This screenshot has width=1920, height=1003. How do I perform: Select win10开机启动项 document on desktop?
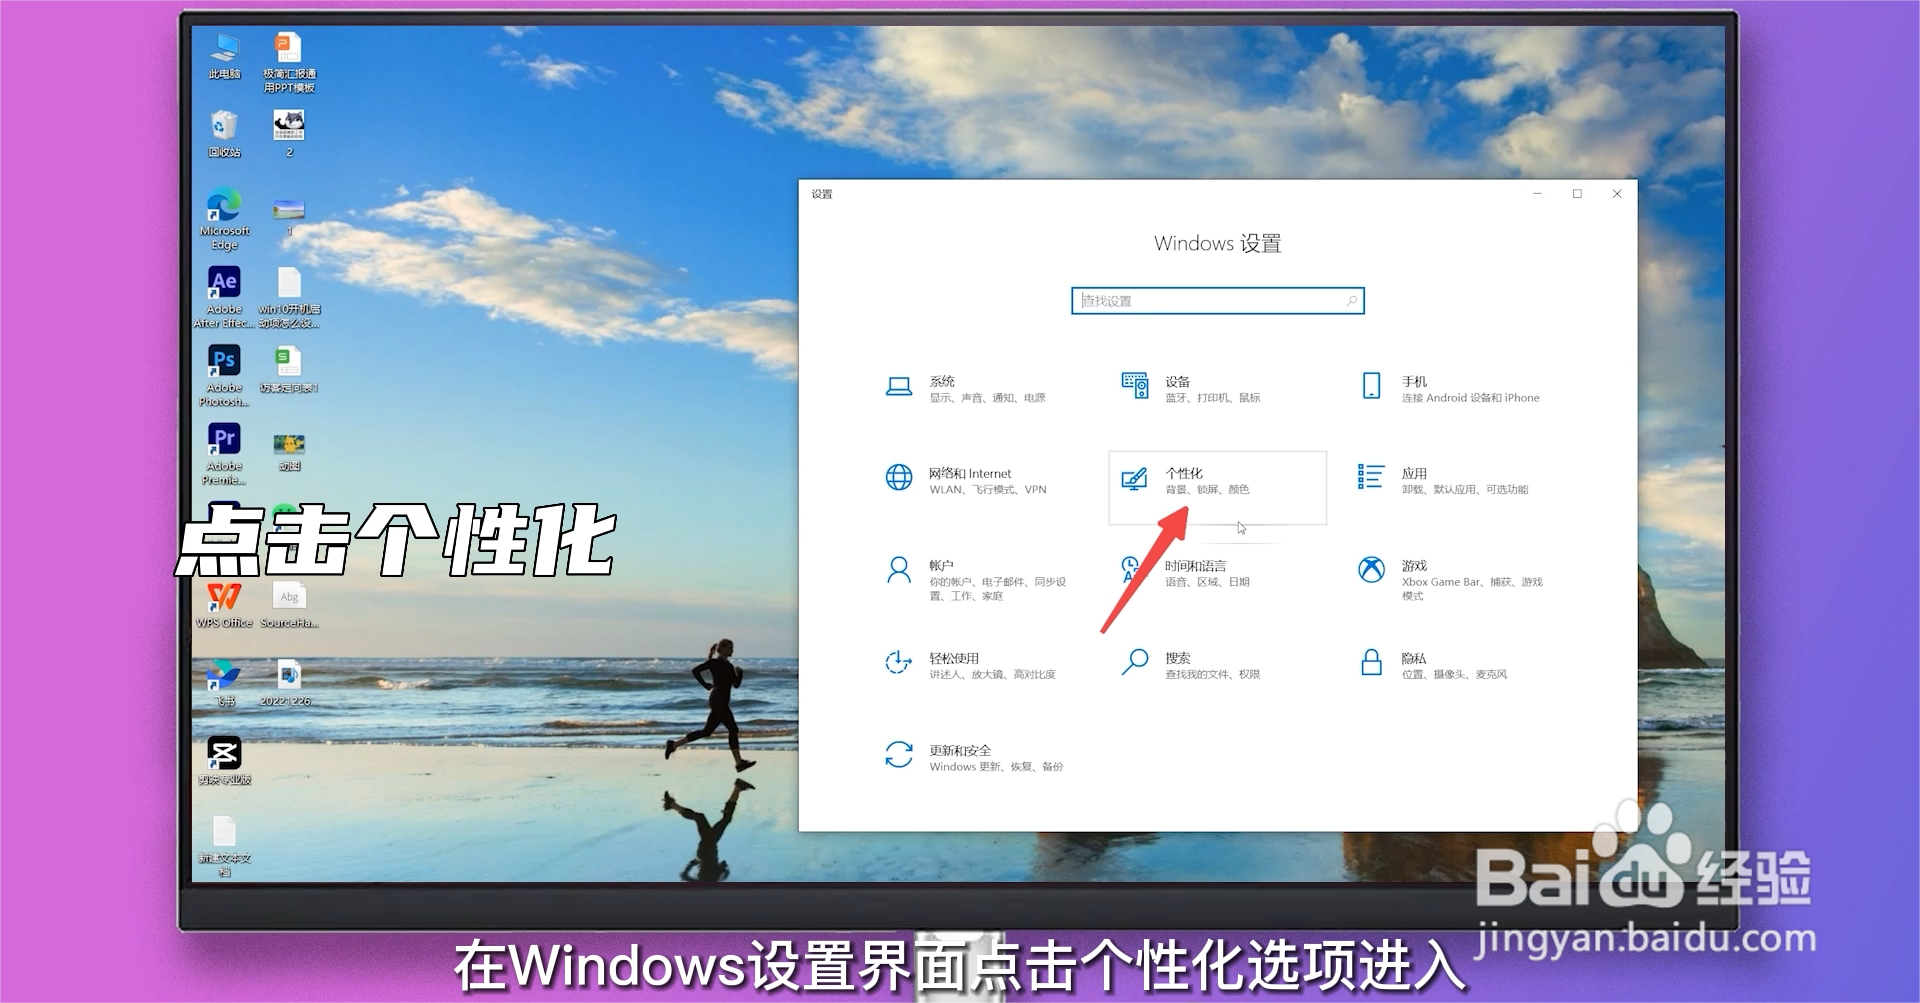pyautogui.click(x=289, y=298)
